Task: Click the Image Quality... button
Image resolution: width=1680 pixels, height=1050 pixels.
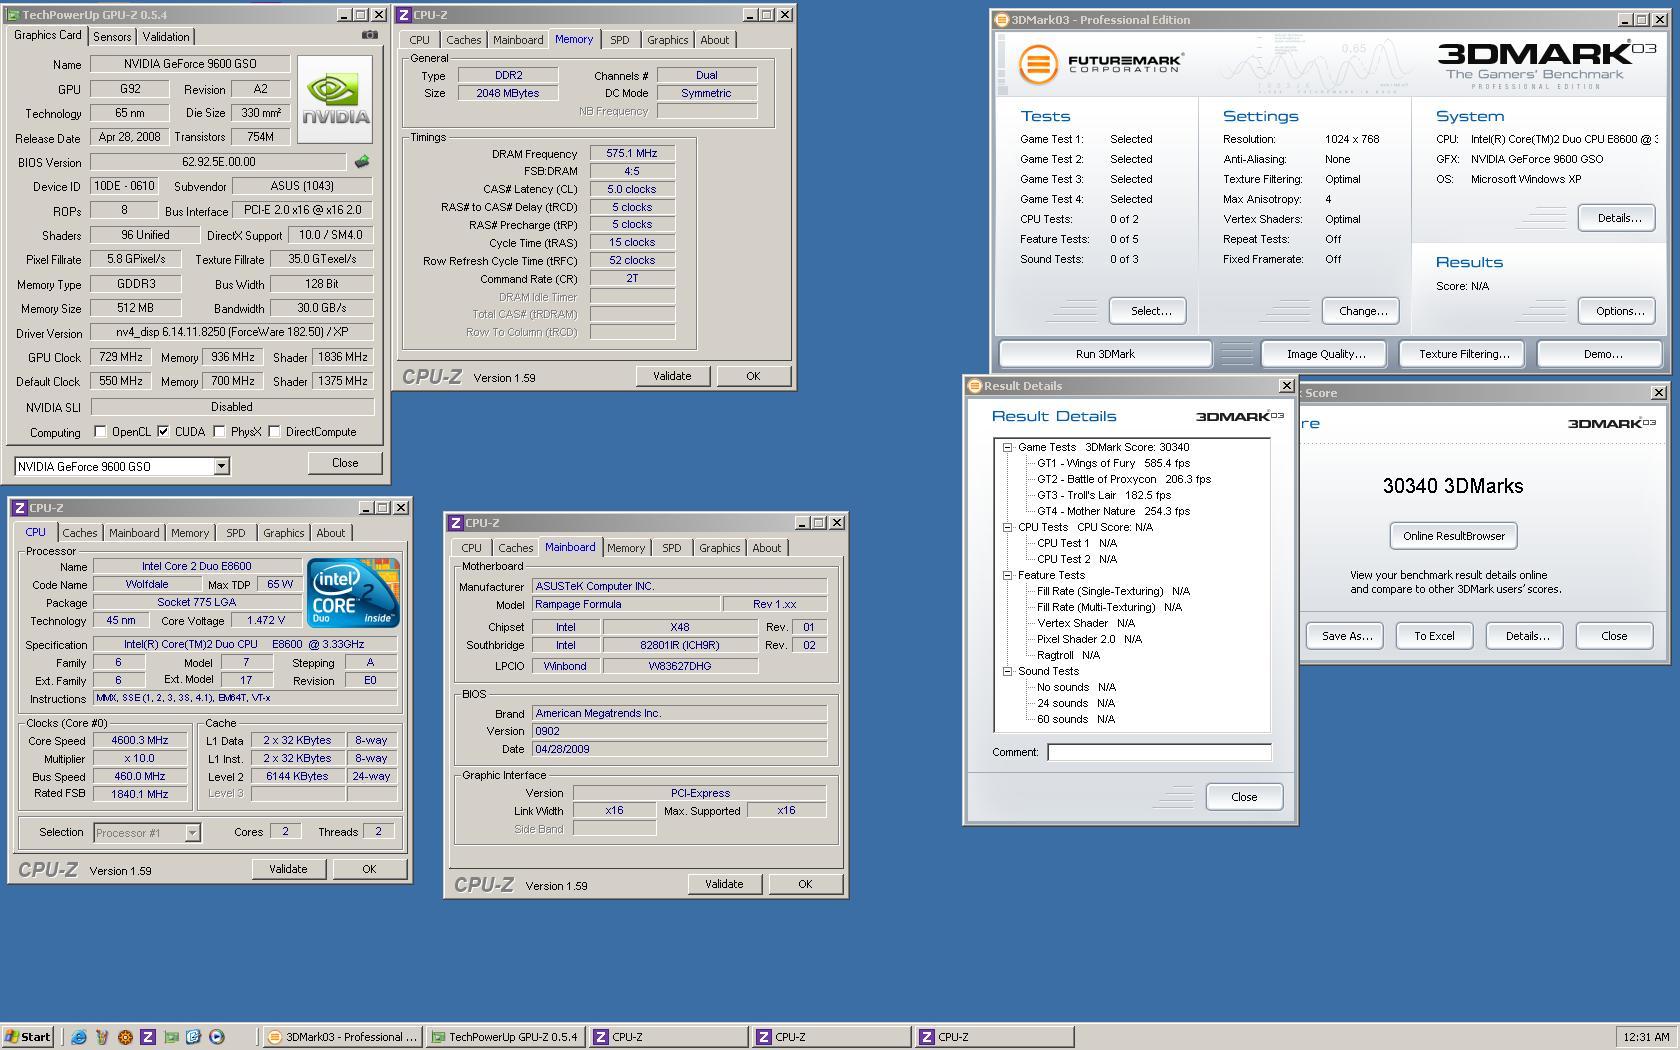Action: click(x=1326, y=354)
